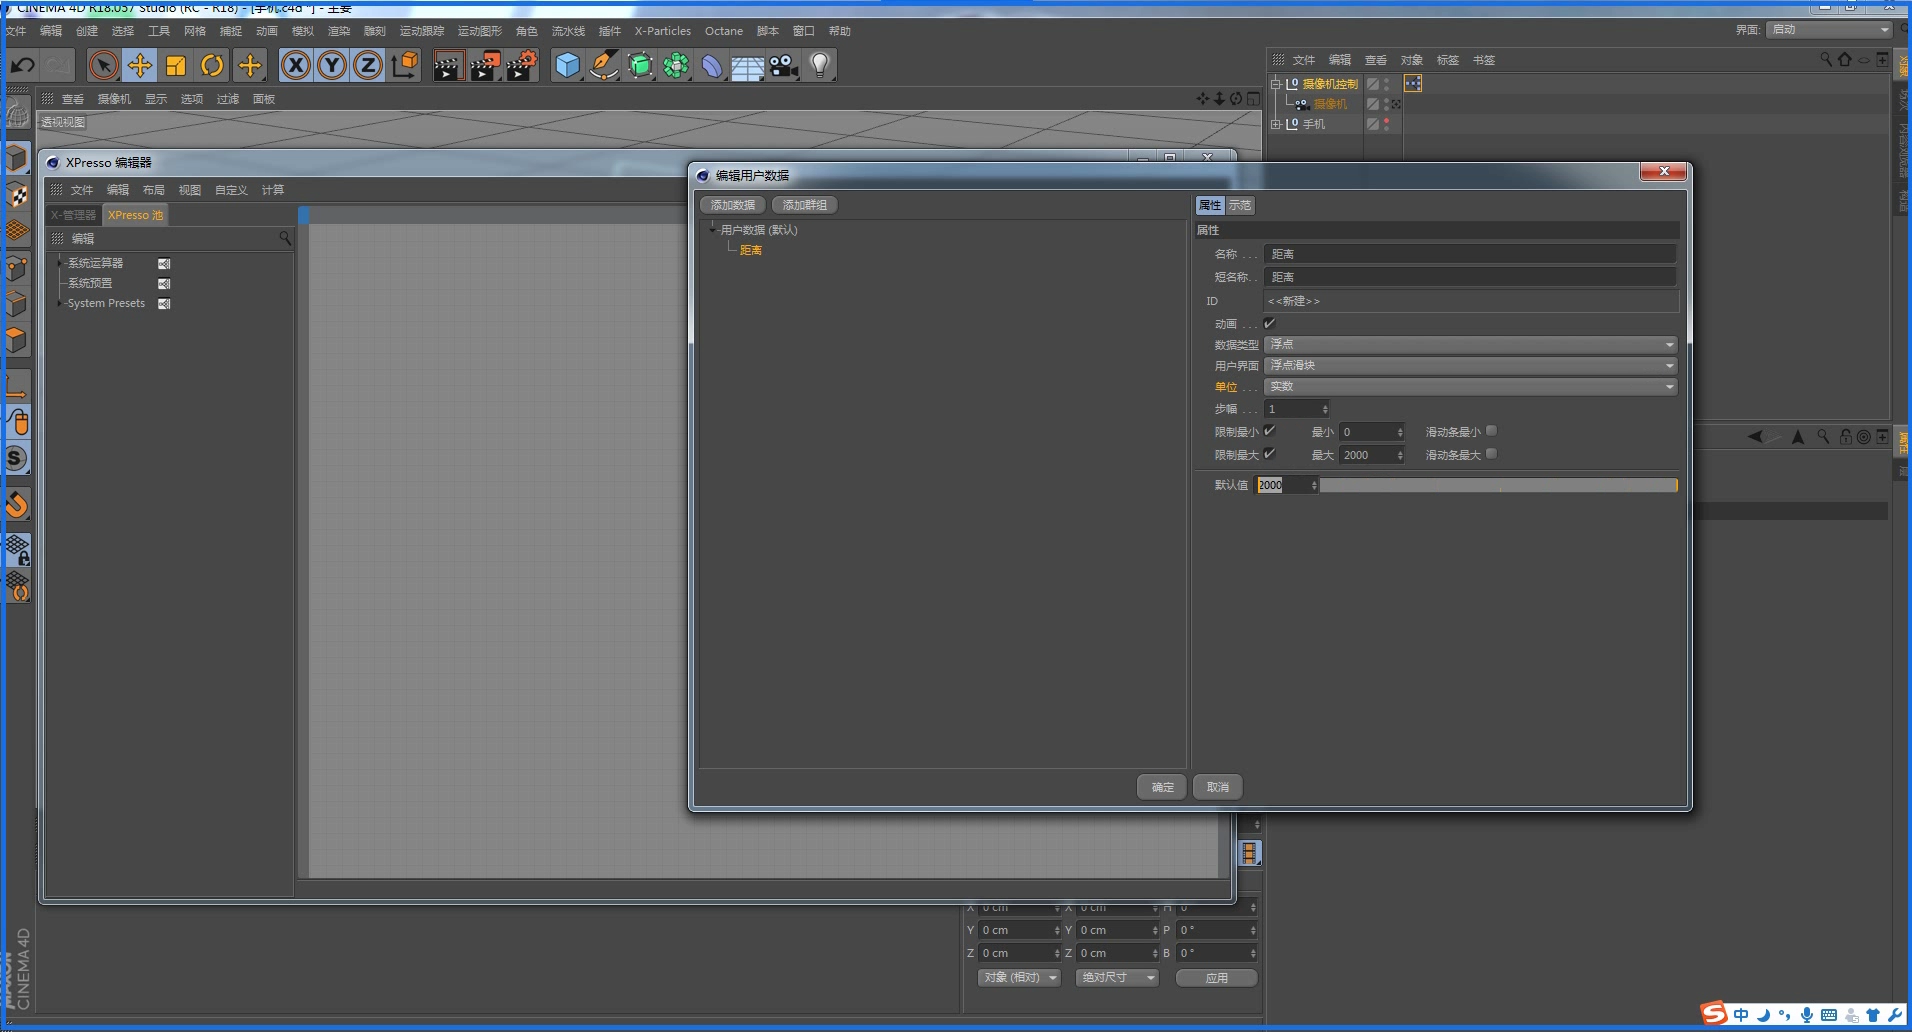This screenshot has width=1912, height=1032.
Task: Open the 单位 dropdown
Action: (1470, 386)
